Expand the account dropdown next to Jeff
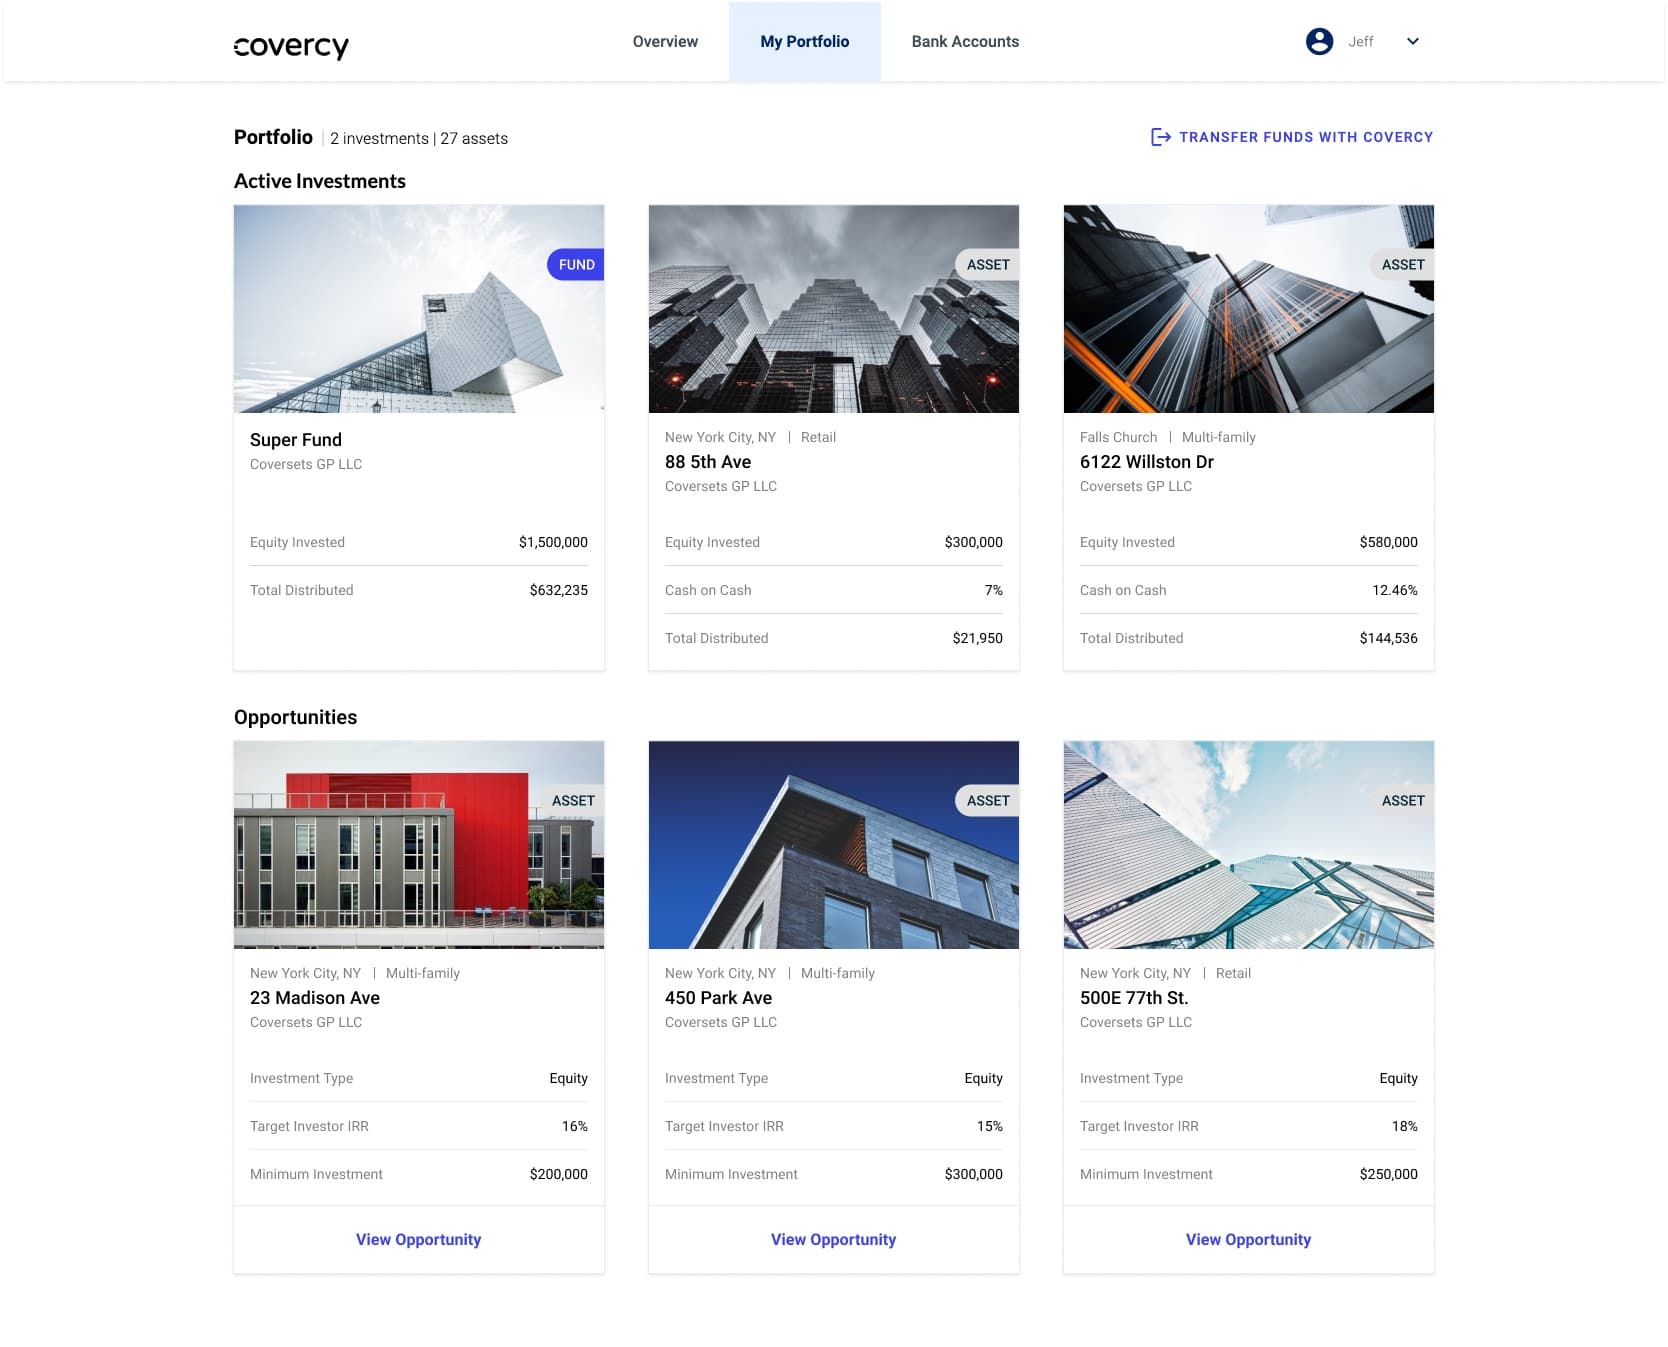This screenshot has height=1347, width=1668. pyautogui.click(x=1412, y=41)
